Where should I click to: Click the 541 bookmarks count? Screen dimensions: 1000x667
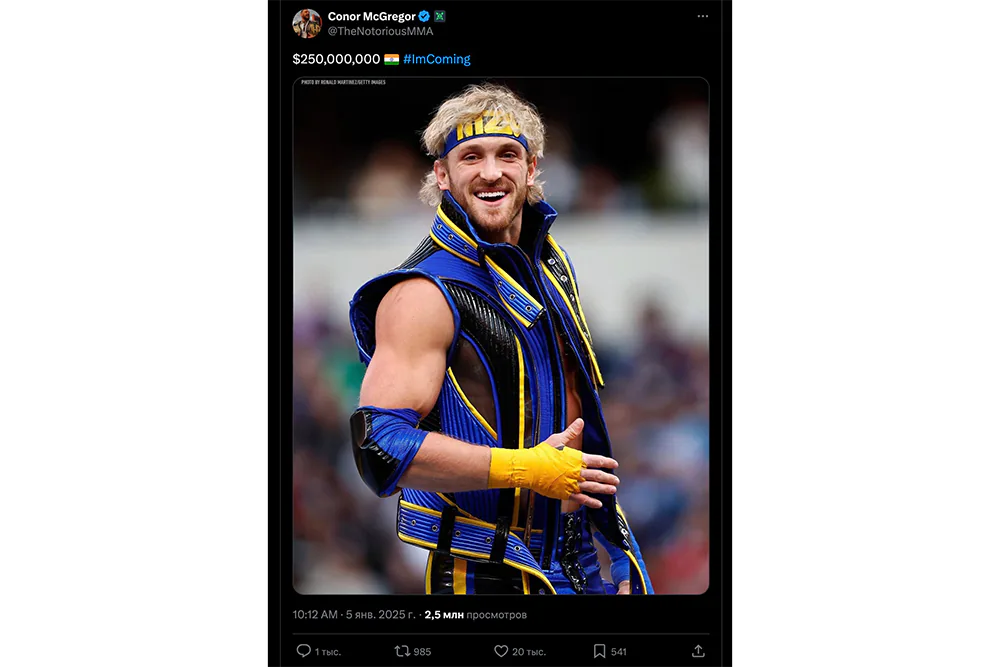(x=619, y=652)
